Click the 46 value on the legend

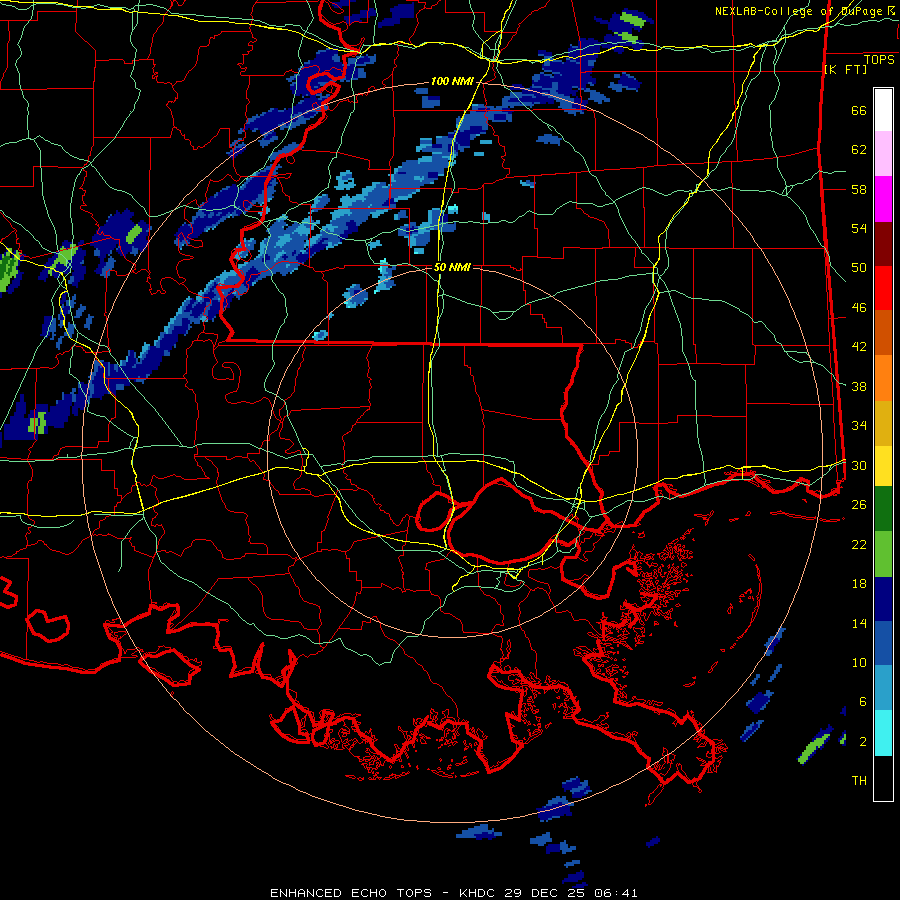[x=859, y=308]
